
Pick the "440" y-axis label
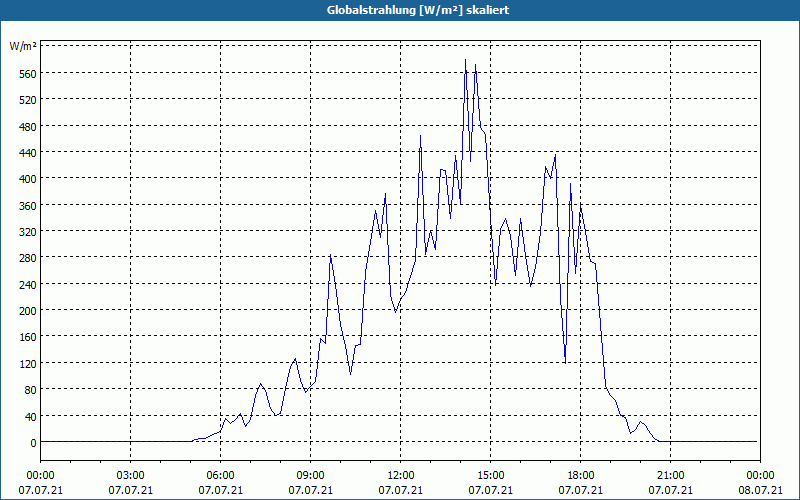point(29,153)
